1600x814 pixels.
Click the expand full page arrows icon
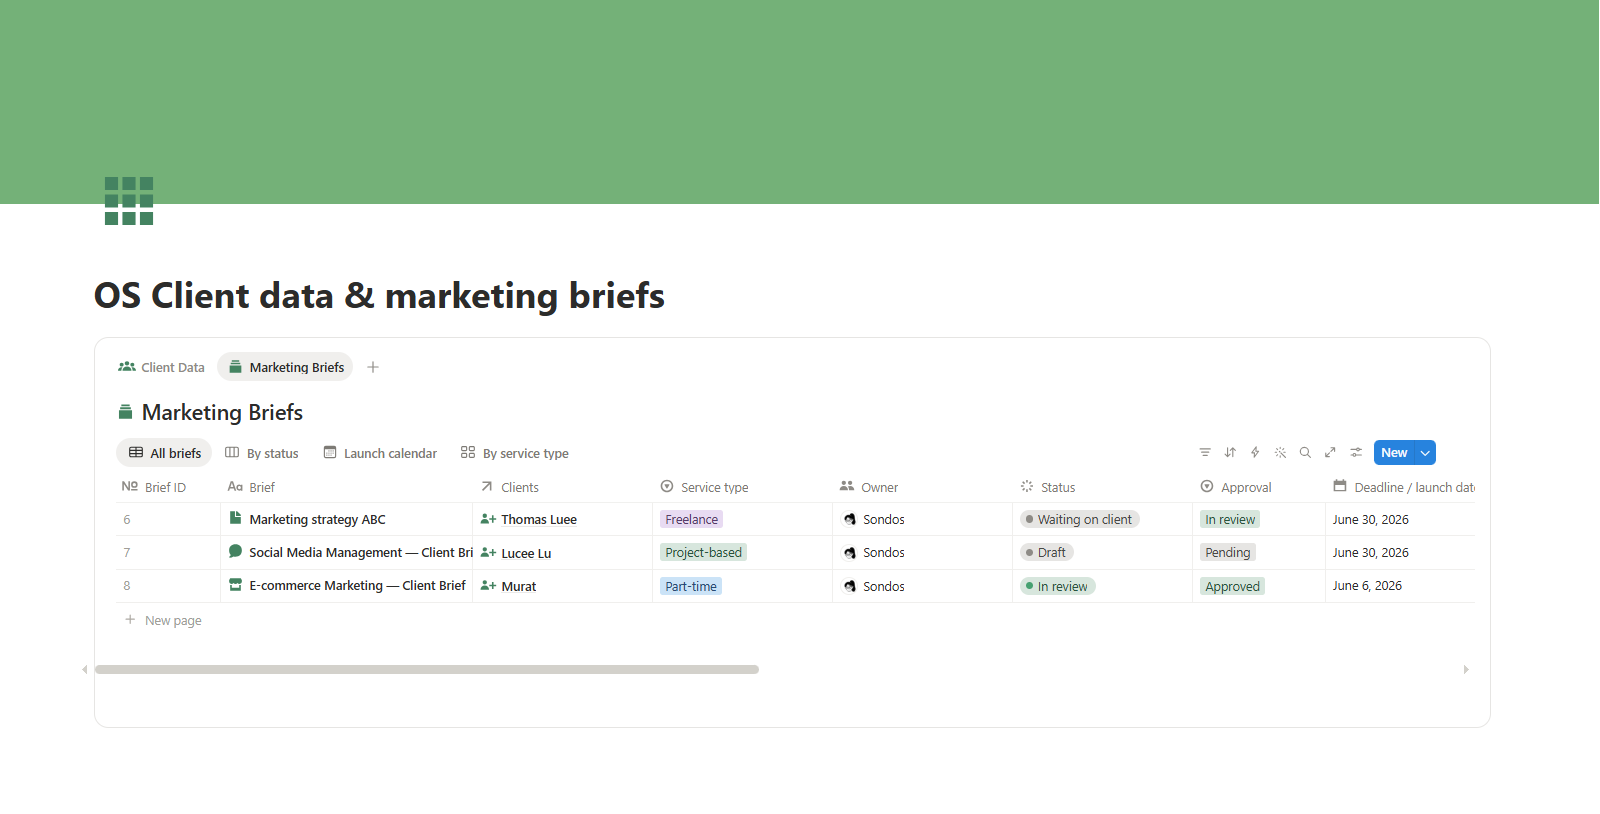1330,453
